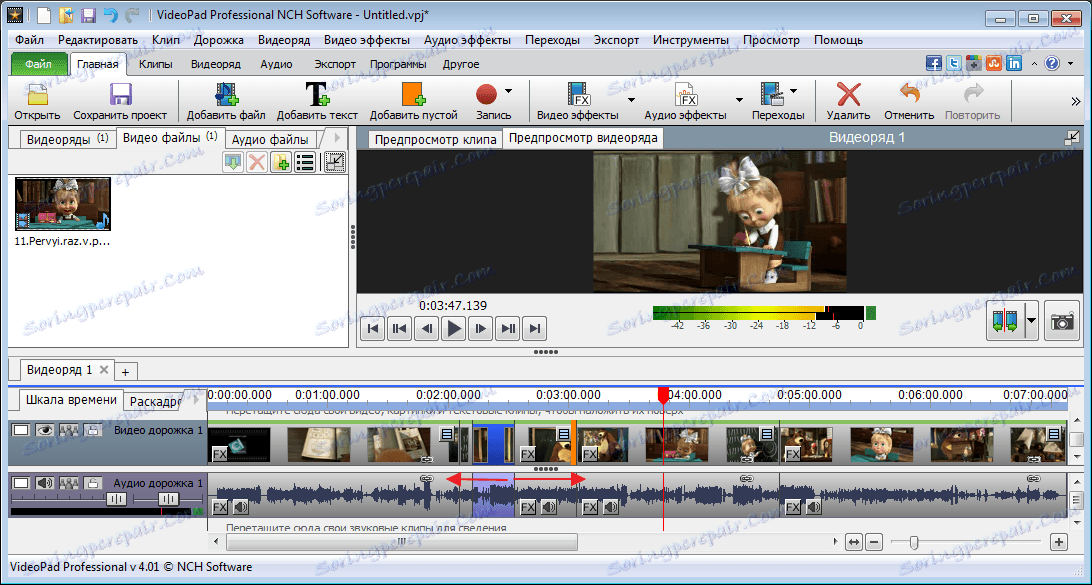The width and height of the screenshot is (1092, 585).
Task: Toggle lock on Аудио дорожка 1
Action: (x=92, y=483)
